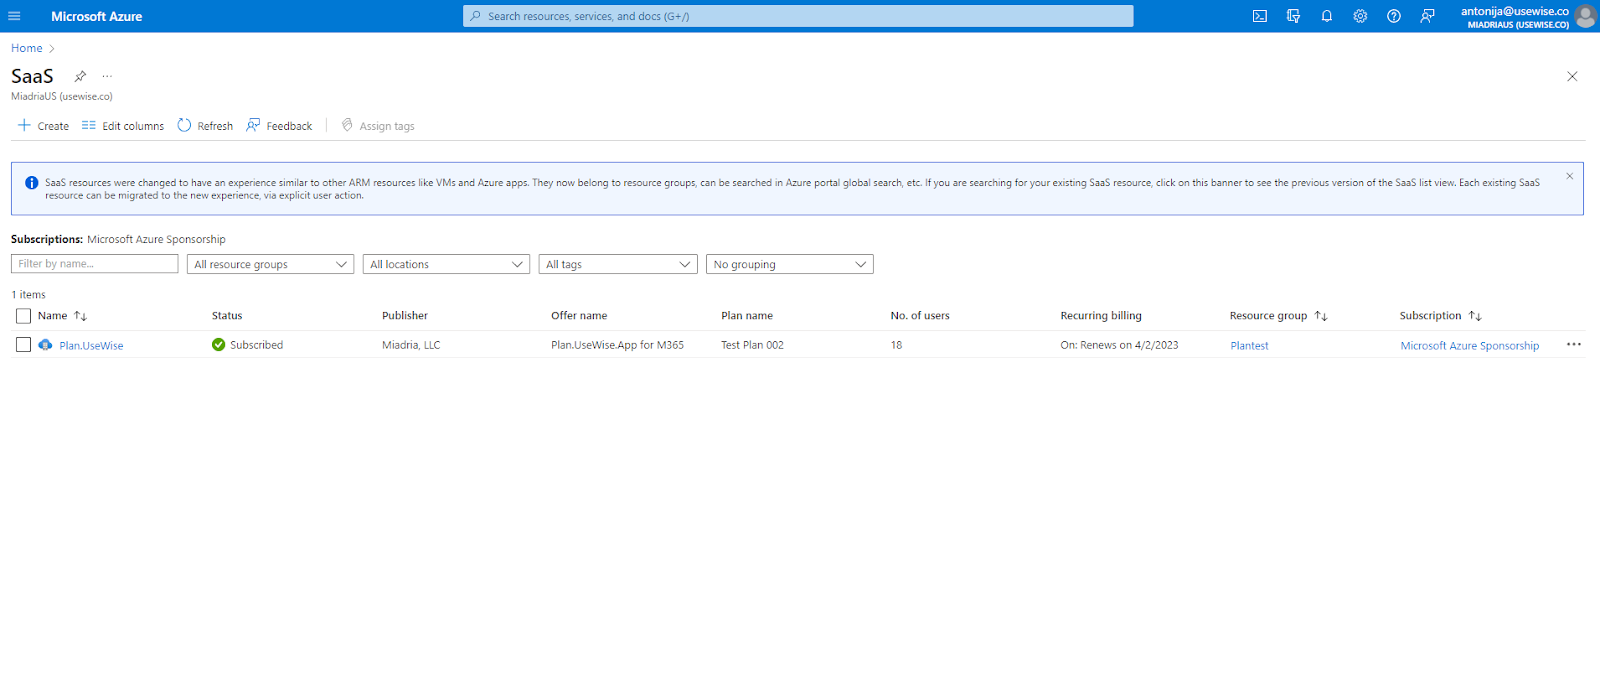
Task: Click the Recurring billing column header
Action: click(1101, 316)
